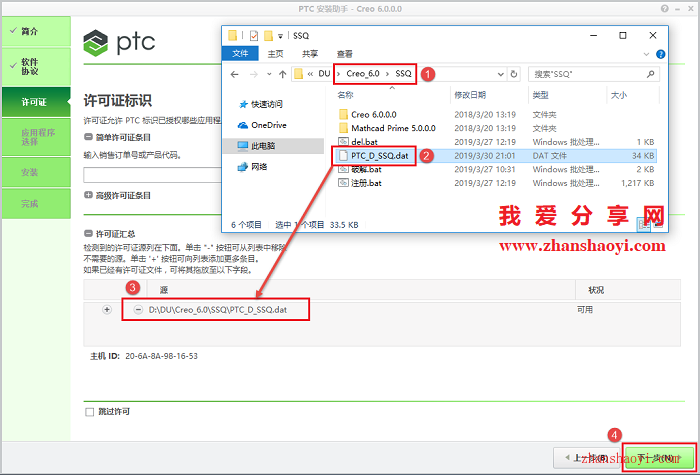Minimize the SSQ Explorer window

[x=594, y=36]
